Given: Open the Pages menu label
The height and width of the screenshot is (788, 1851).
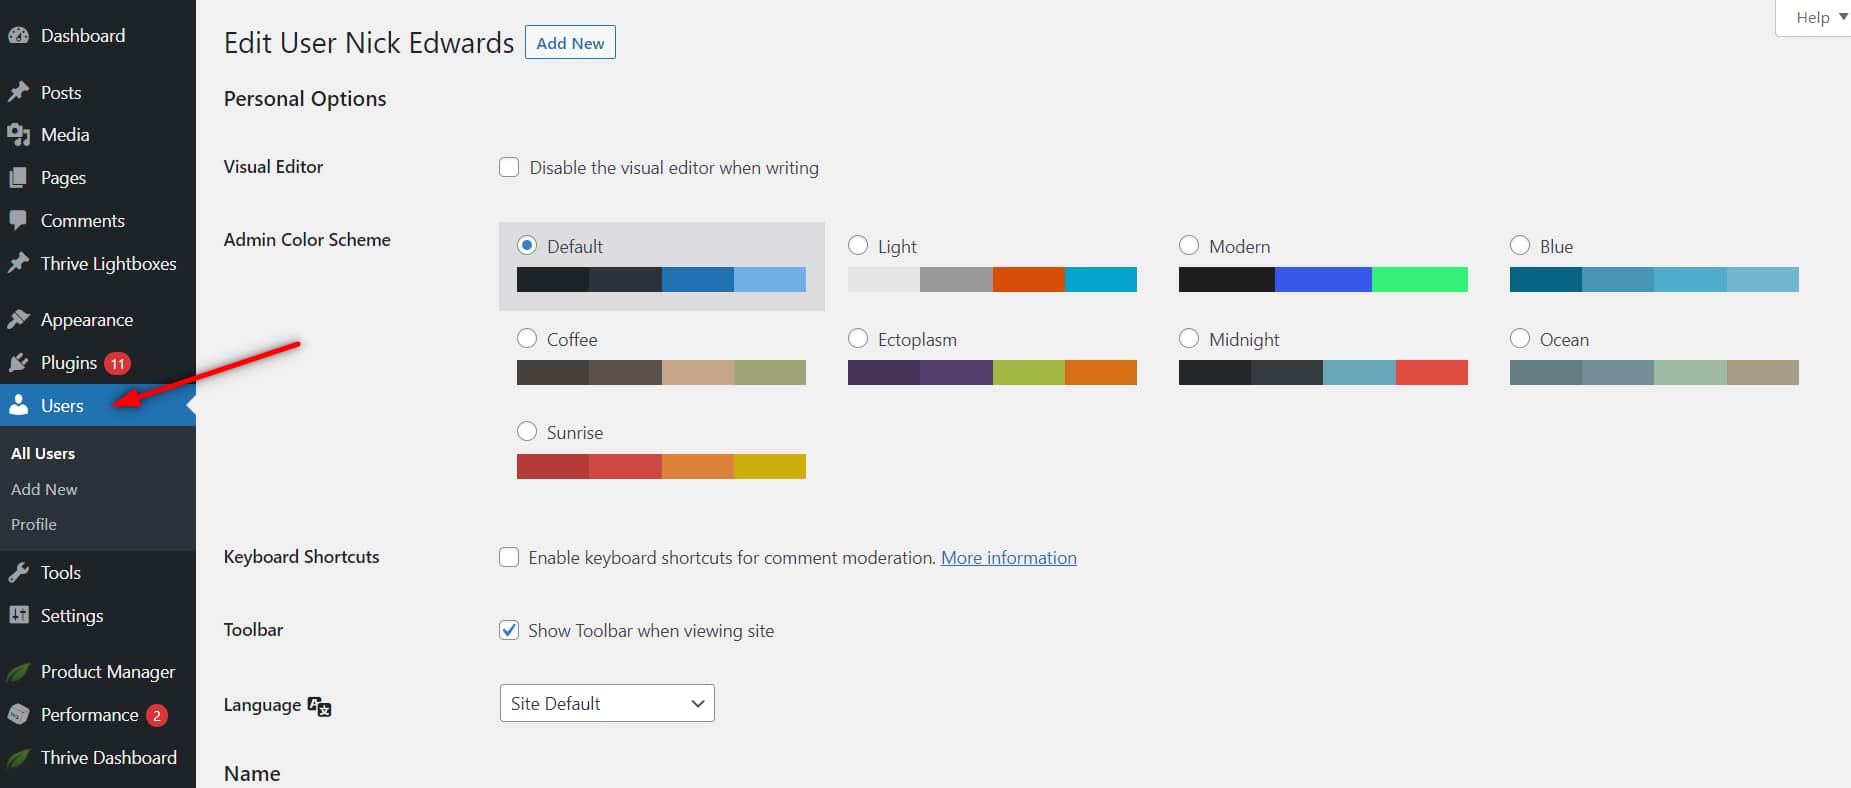Looking at the screenshot, I should [x=63, y=178].
